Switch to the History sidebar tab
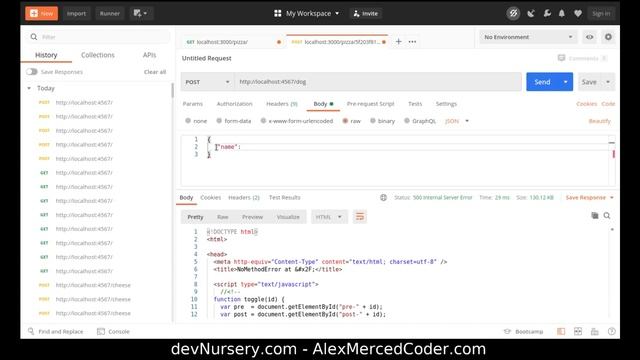Screen dimensions: 640x360 coord(46,55)
